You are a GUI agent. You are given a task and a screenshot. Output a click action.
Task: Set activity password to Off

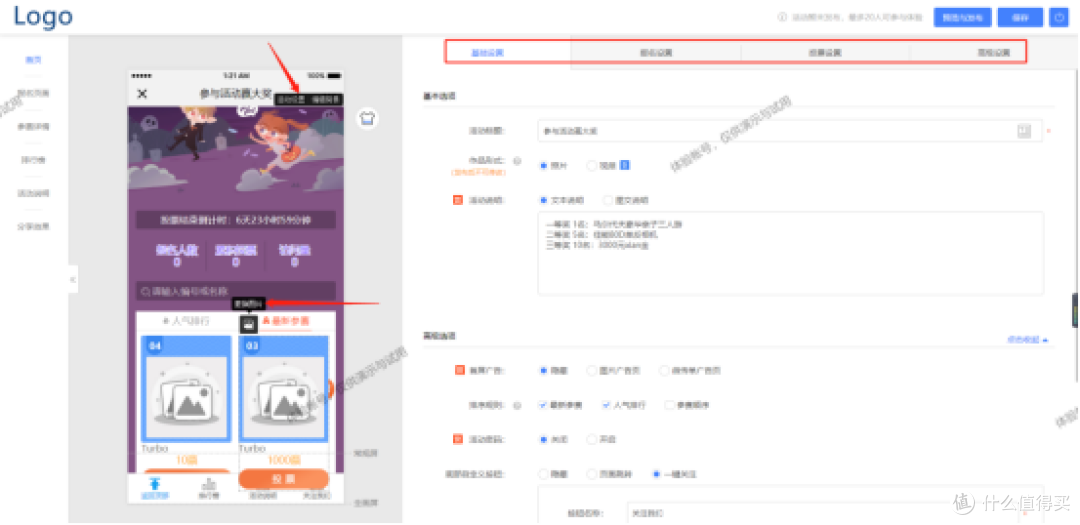[x=544, y=439]
